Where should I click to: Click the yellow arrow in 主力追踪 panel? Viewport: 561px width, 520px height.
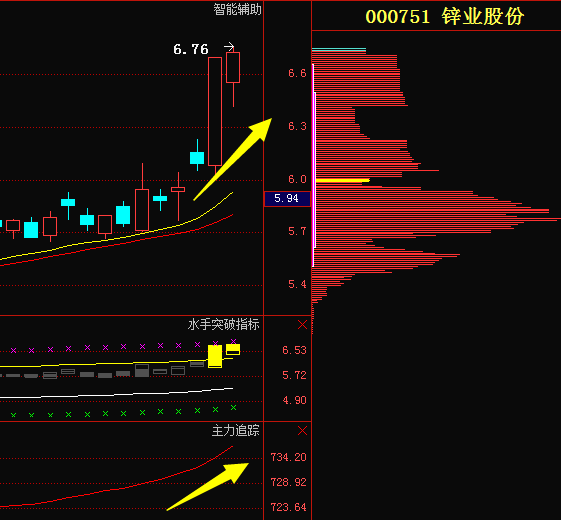click(x=208, y=486)
